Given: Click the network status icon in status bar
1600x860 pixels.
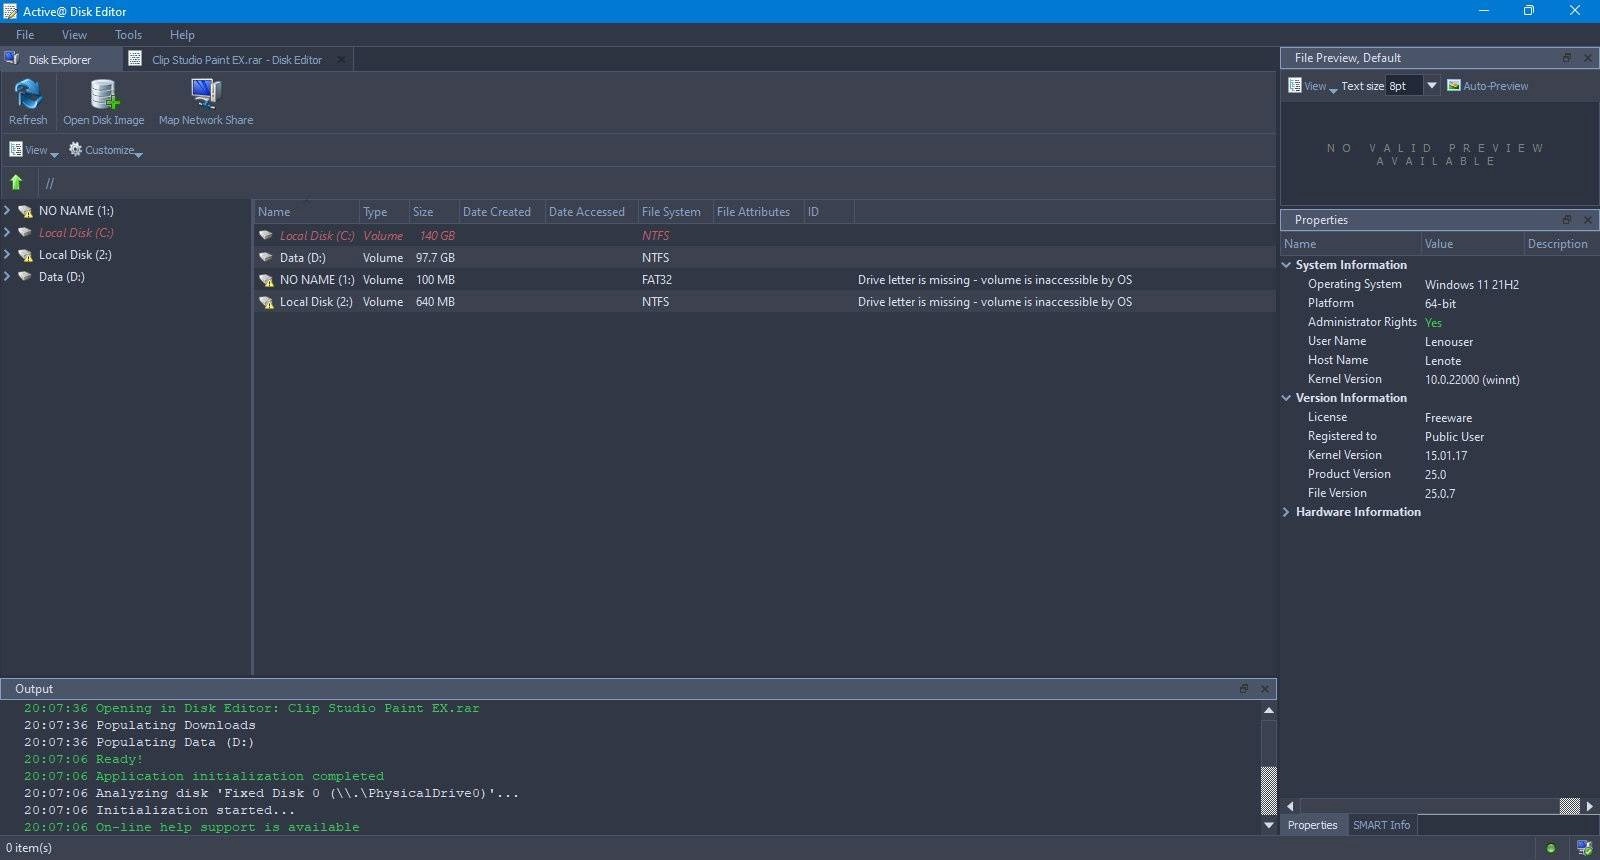Looking at the screenshot, I should tap(1584, 848).
